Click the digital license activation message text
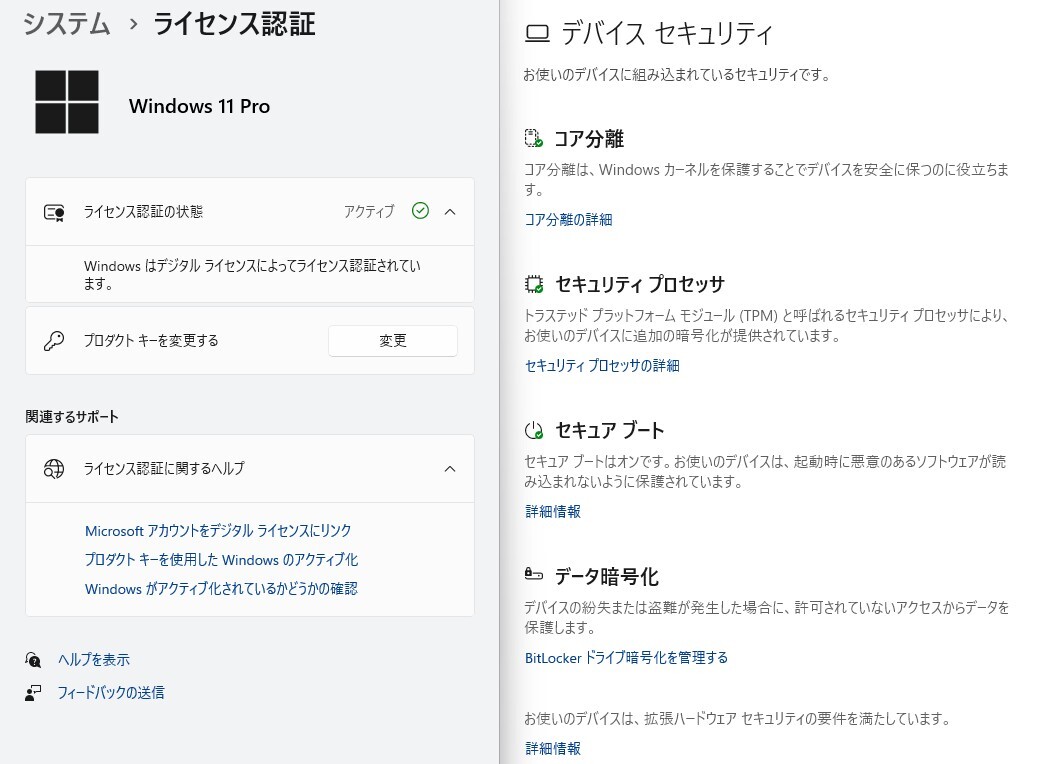Viewport: 1048px width, 764px height. 253,275
